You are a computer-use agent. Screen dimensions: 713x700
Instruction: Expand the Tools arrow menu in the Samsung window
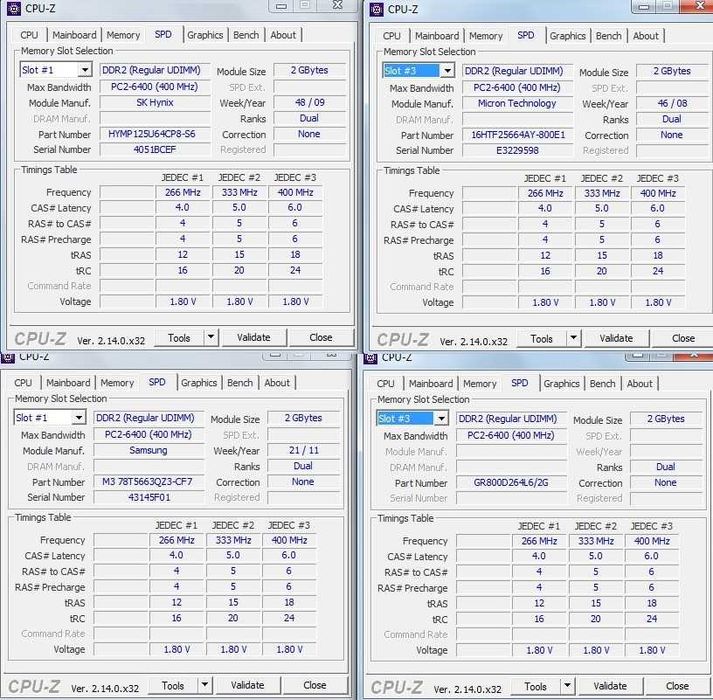(205, 685)
